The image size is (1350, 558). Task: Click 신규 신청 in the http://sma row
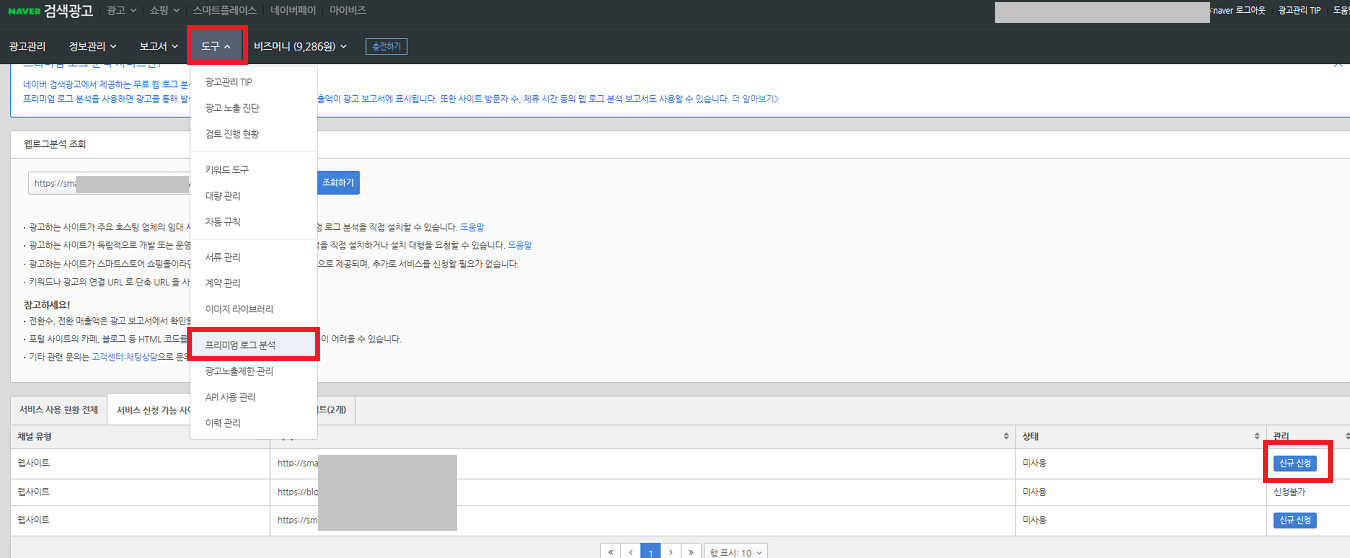[x=1295, y=463]
